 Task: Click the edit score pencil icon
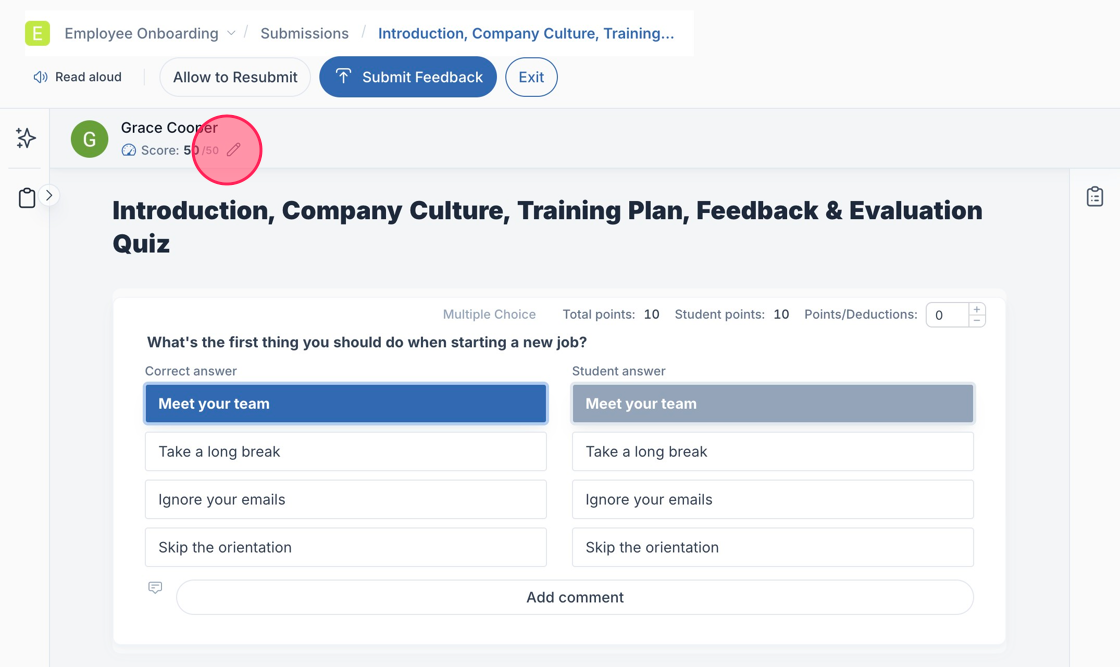[233, 150]
